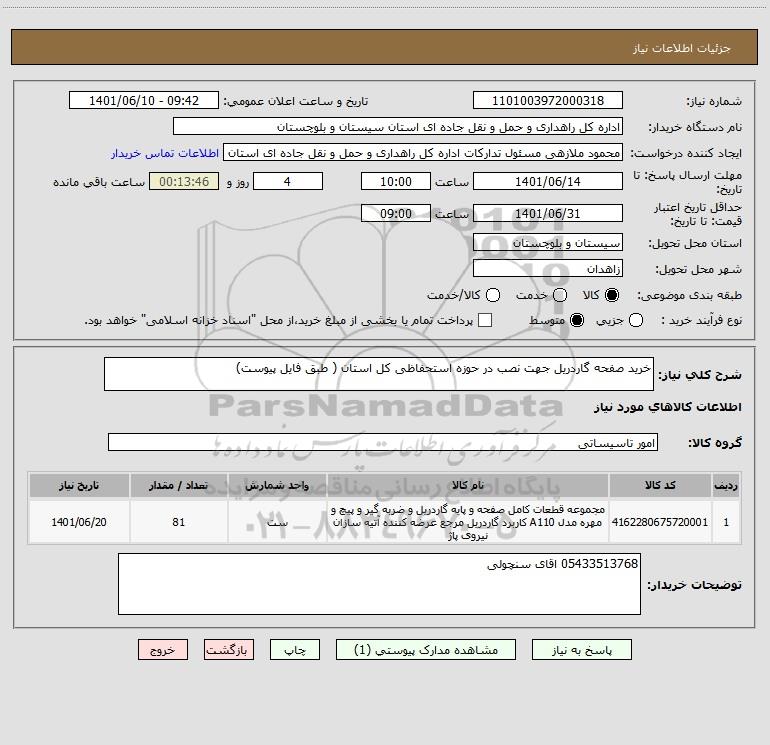This screenshot has width=770, height=745.
Task: Click the price validity date 1401/06/31
Action: (x=548, y=214)
